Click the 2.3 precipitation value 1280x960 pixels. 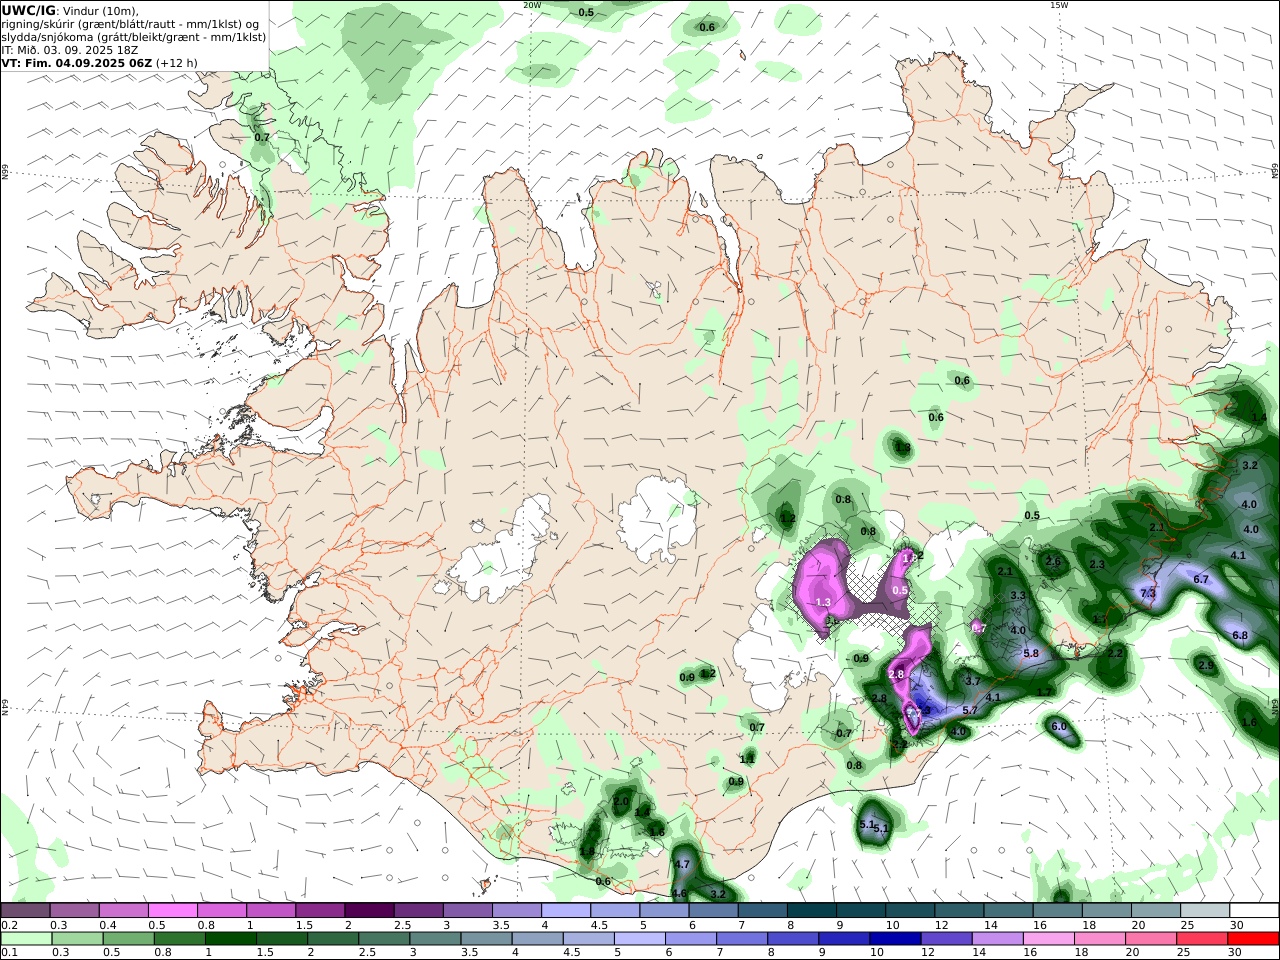[x=1097, y=564]
